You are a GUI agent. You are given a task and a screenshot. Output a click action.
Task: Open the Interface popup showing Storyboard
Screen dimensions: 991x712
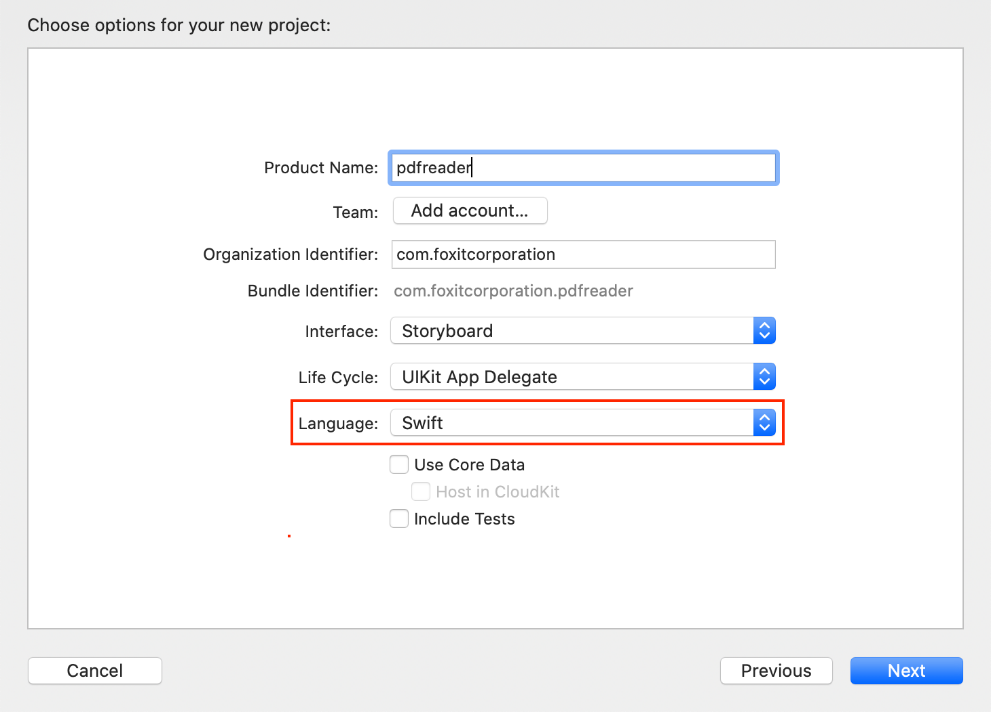coord(570,331)
